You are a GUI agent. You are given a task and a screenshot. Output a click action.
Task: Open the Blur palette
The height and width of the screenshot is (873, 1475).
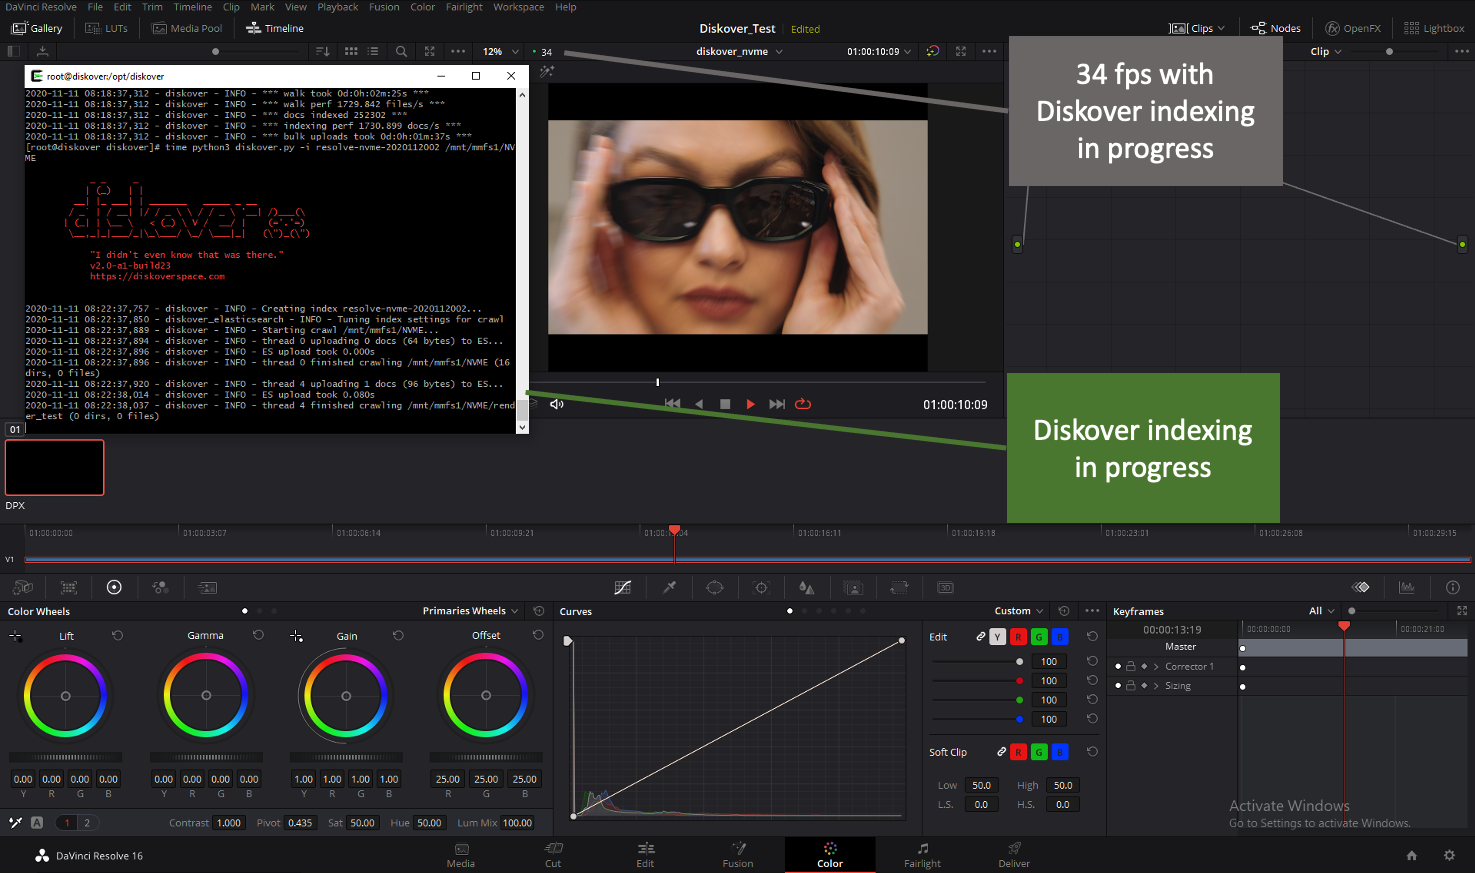pos(807,588)
